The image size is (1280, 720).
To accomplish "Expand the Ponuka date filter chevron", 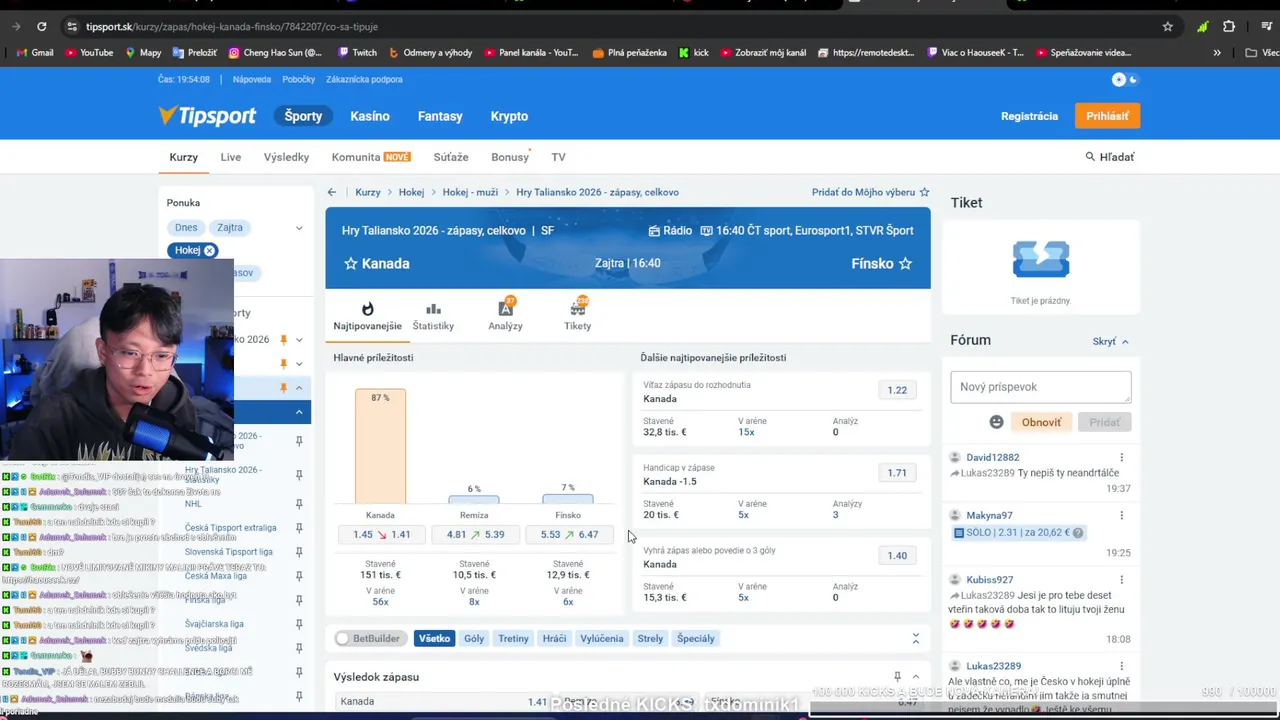I will (x=298, y=228).
